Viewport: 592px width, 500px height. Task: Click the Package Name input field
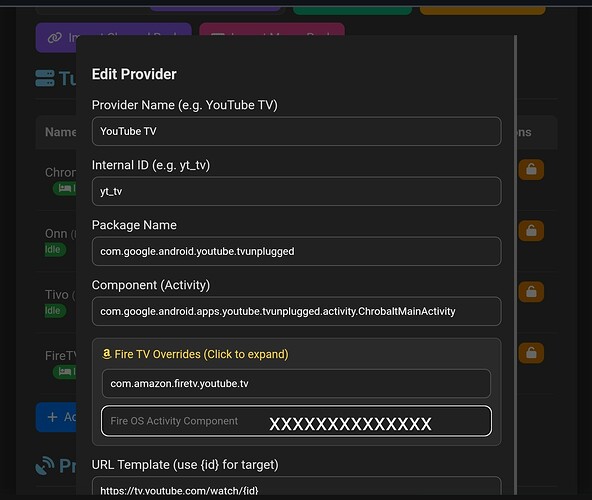pyautogui.click(x=296, y=252)
